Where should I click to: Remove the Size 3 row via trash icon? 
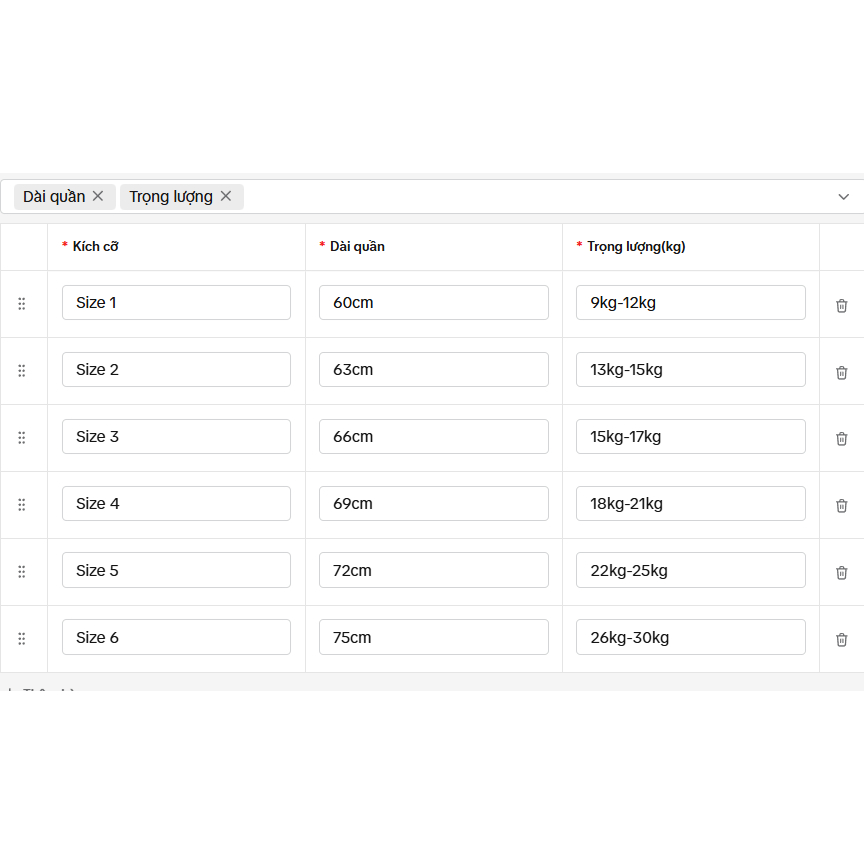[x=841, y=439]
